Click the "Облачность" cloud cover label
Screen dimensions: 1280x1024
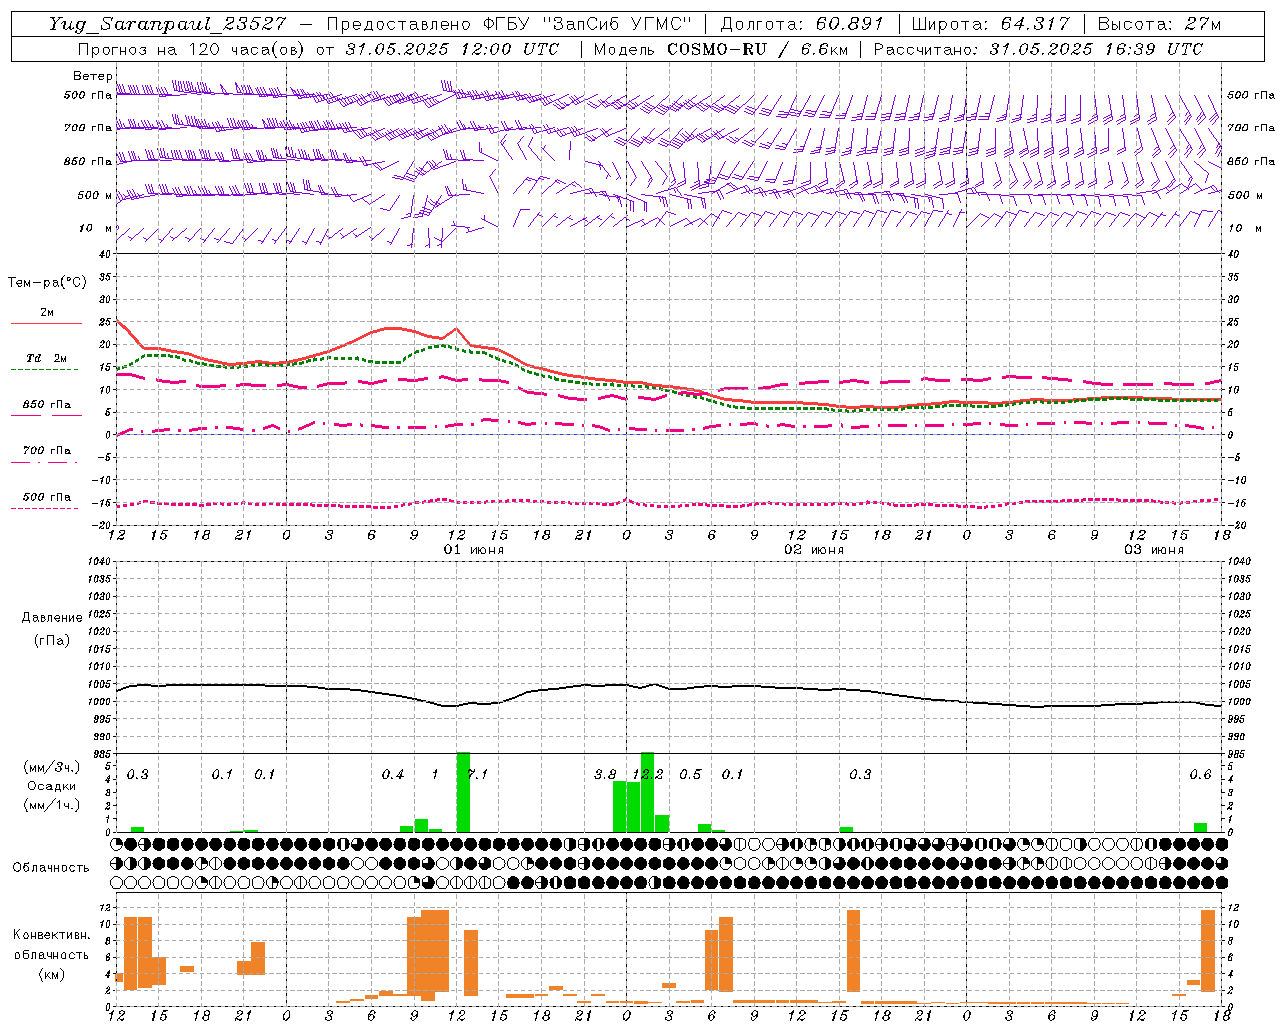(51, 867)
